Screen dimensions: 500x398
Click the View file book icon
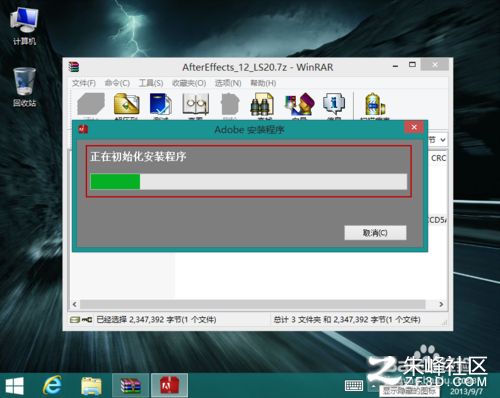point(196,104)
